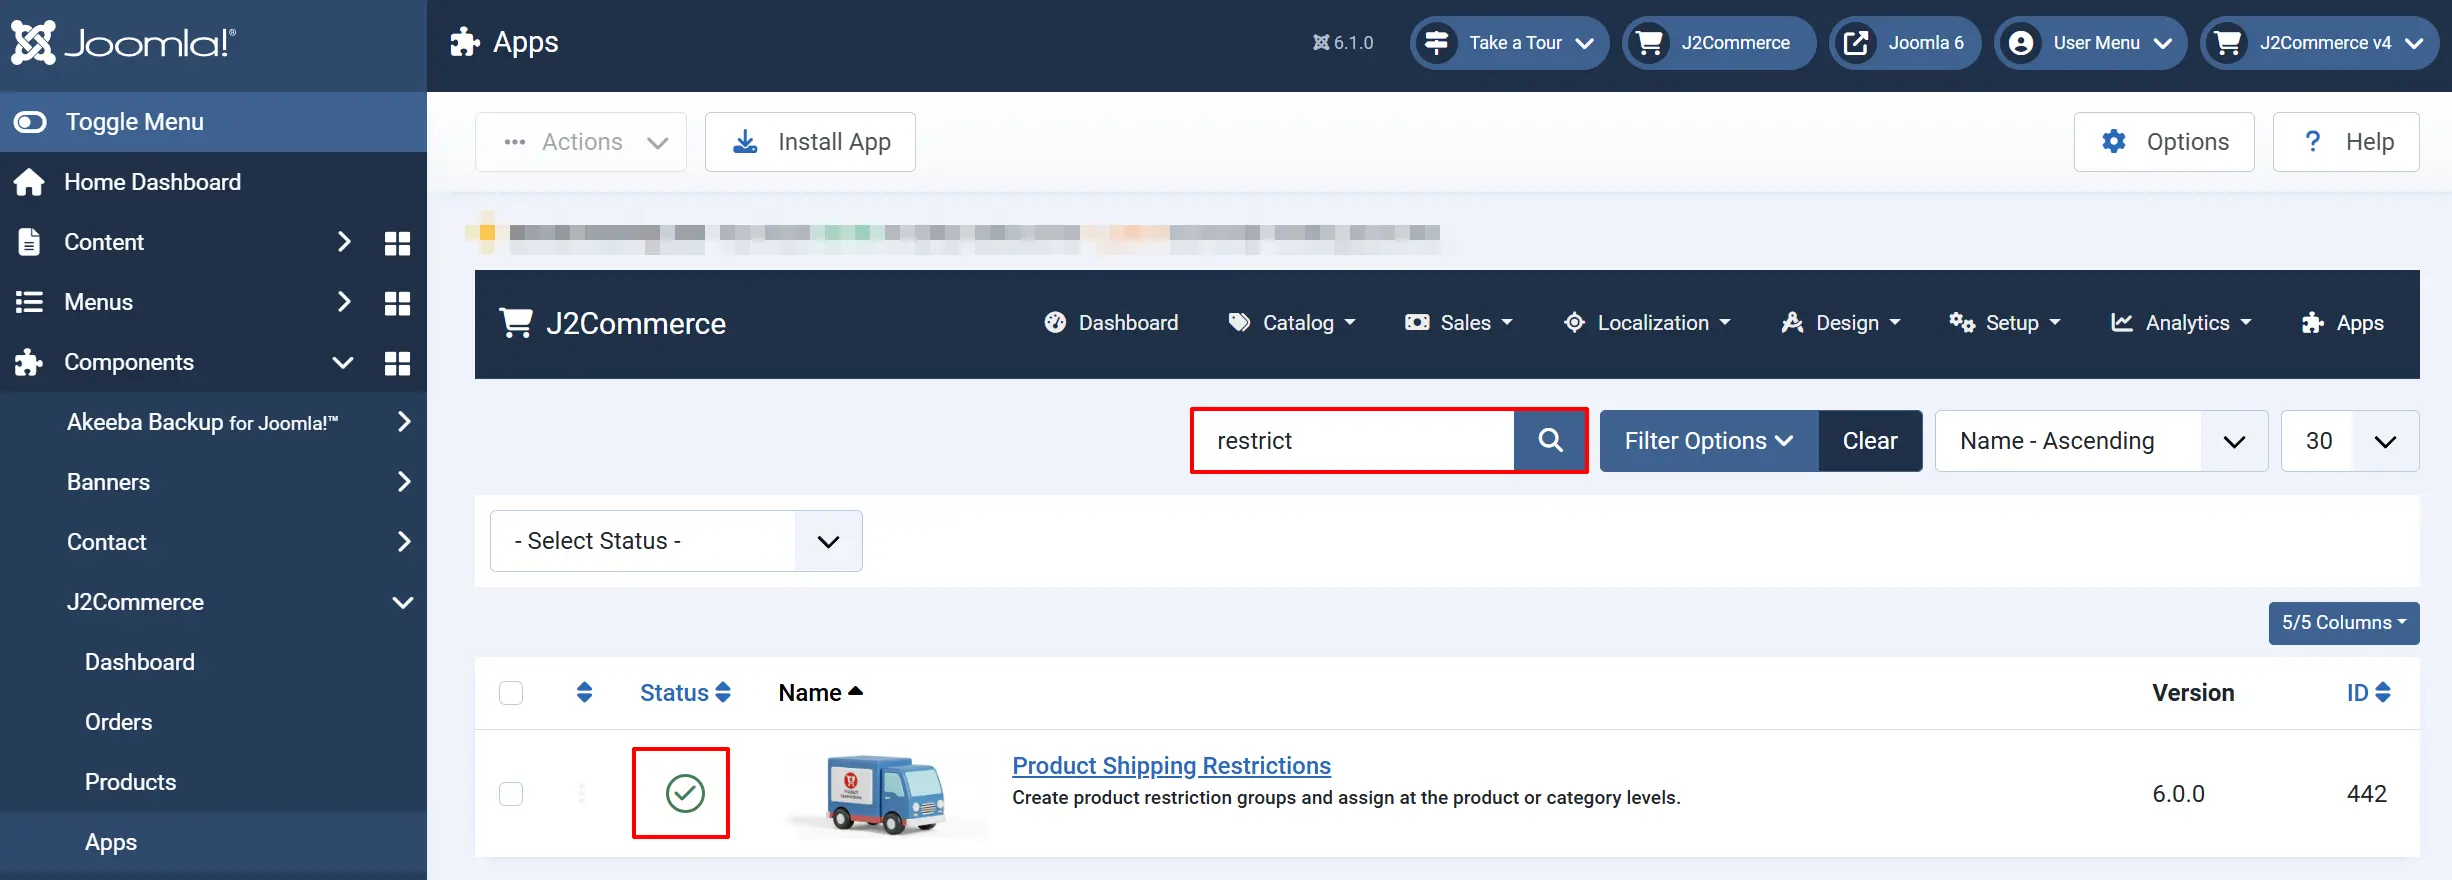Expand the Contact submenu arrow
Image resolution: width=2452 pixels, height=880 pixels.
tap(404, 542)
